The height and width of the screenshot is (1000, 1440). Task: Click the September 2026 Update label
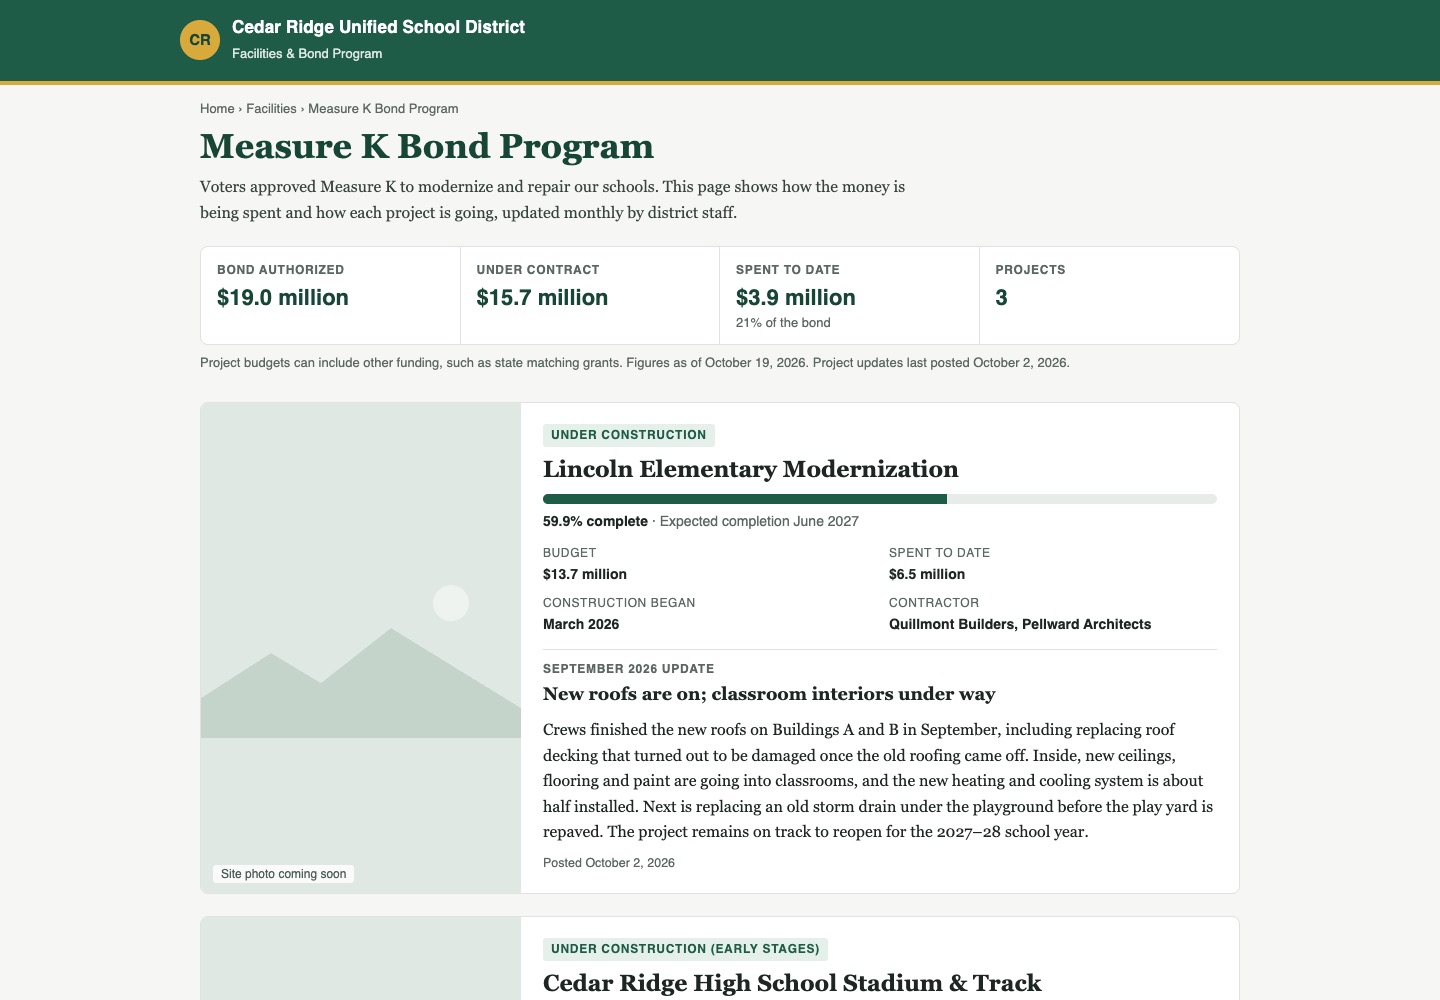pos(629,669)
